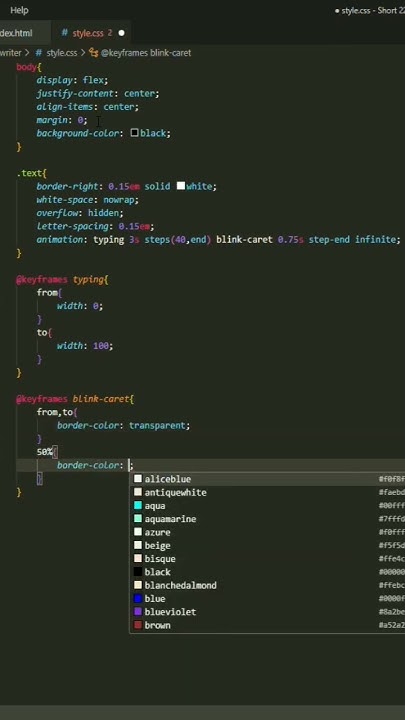Click the overflow: hidden line

tap(80, 214)
